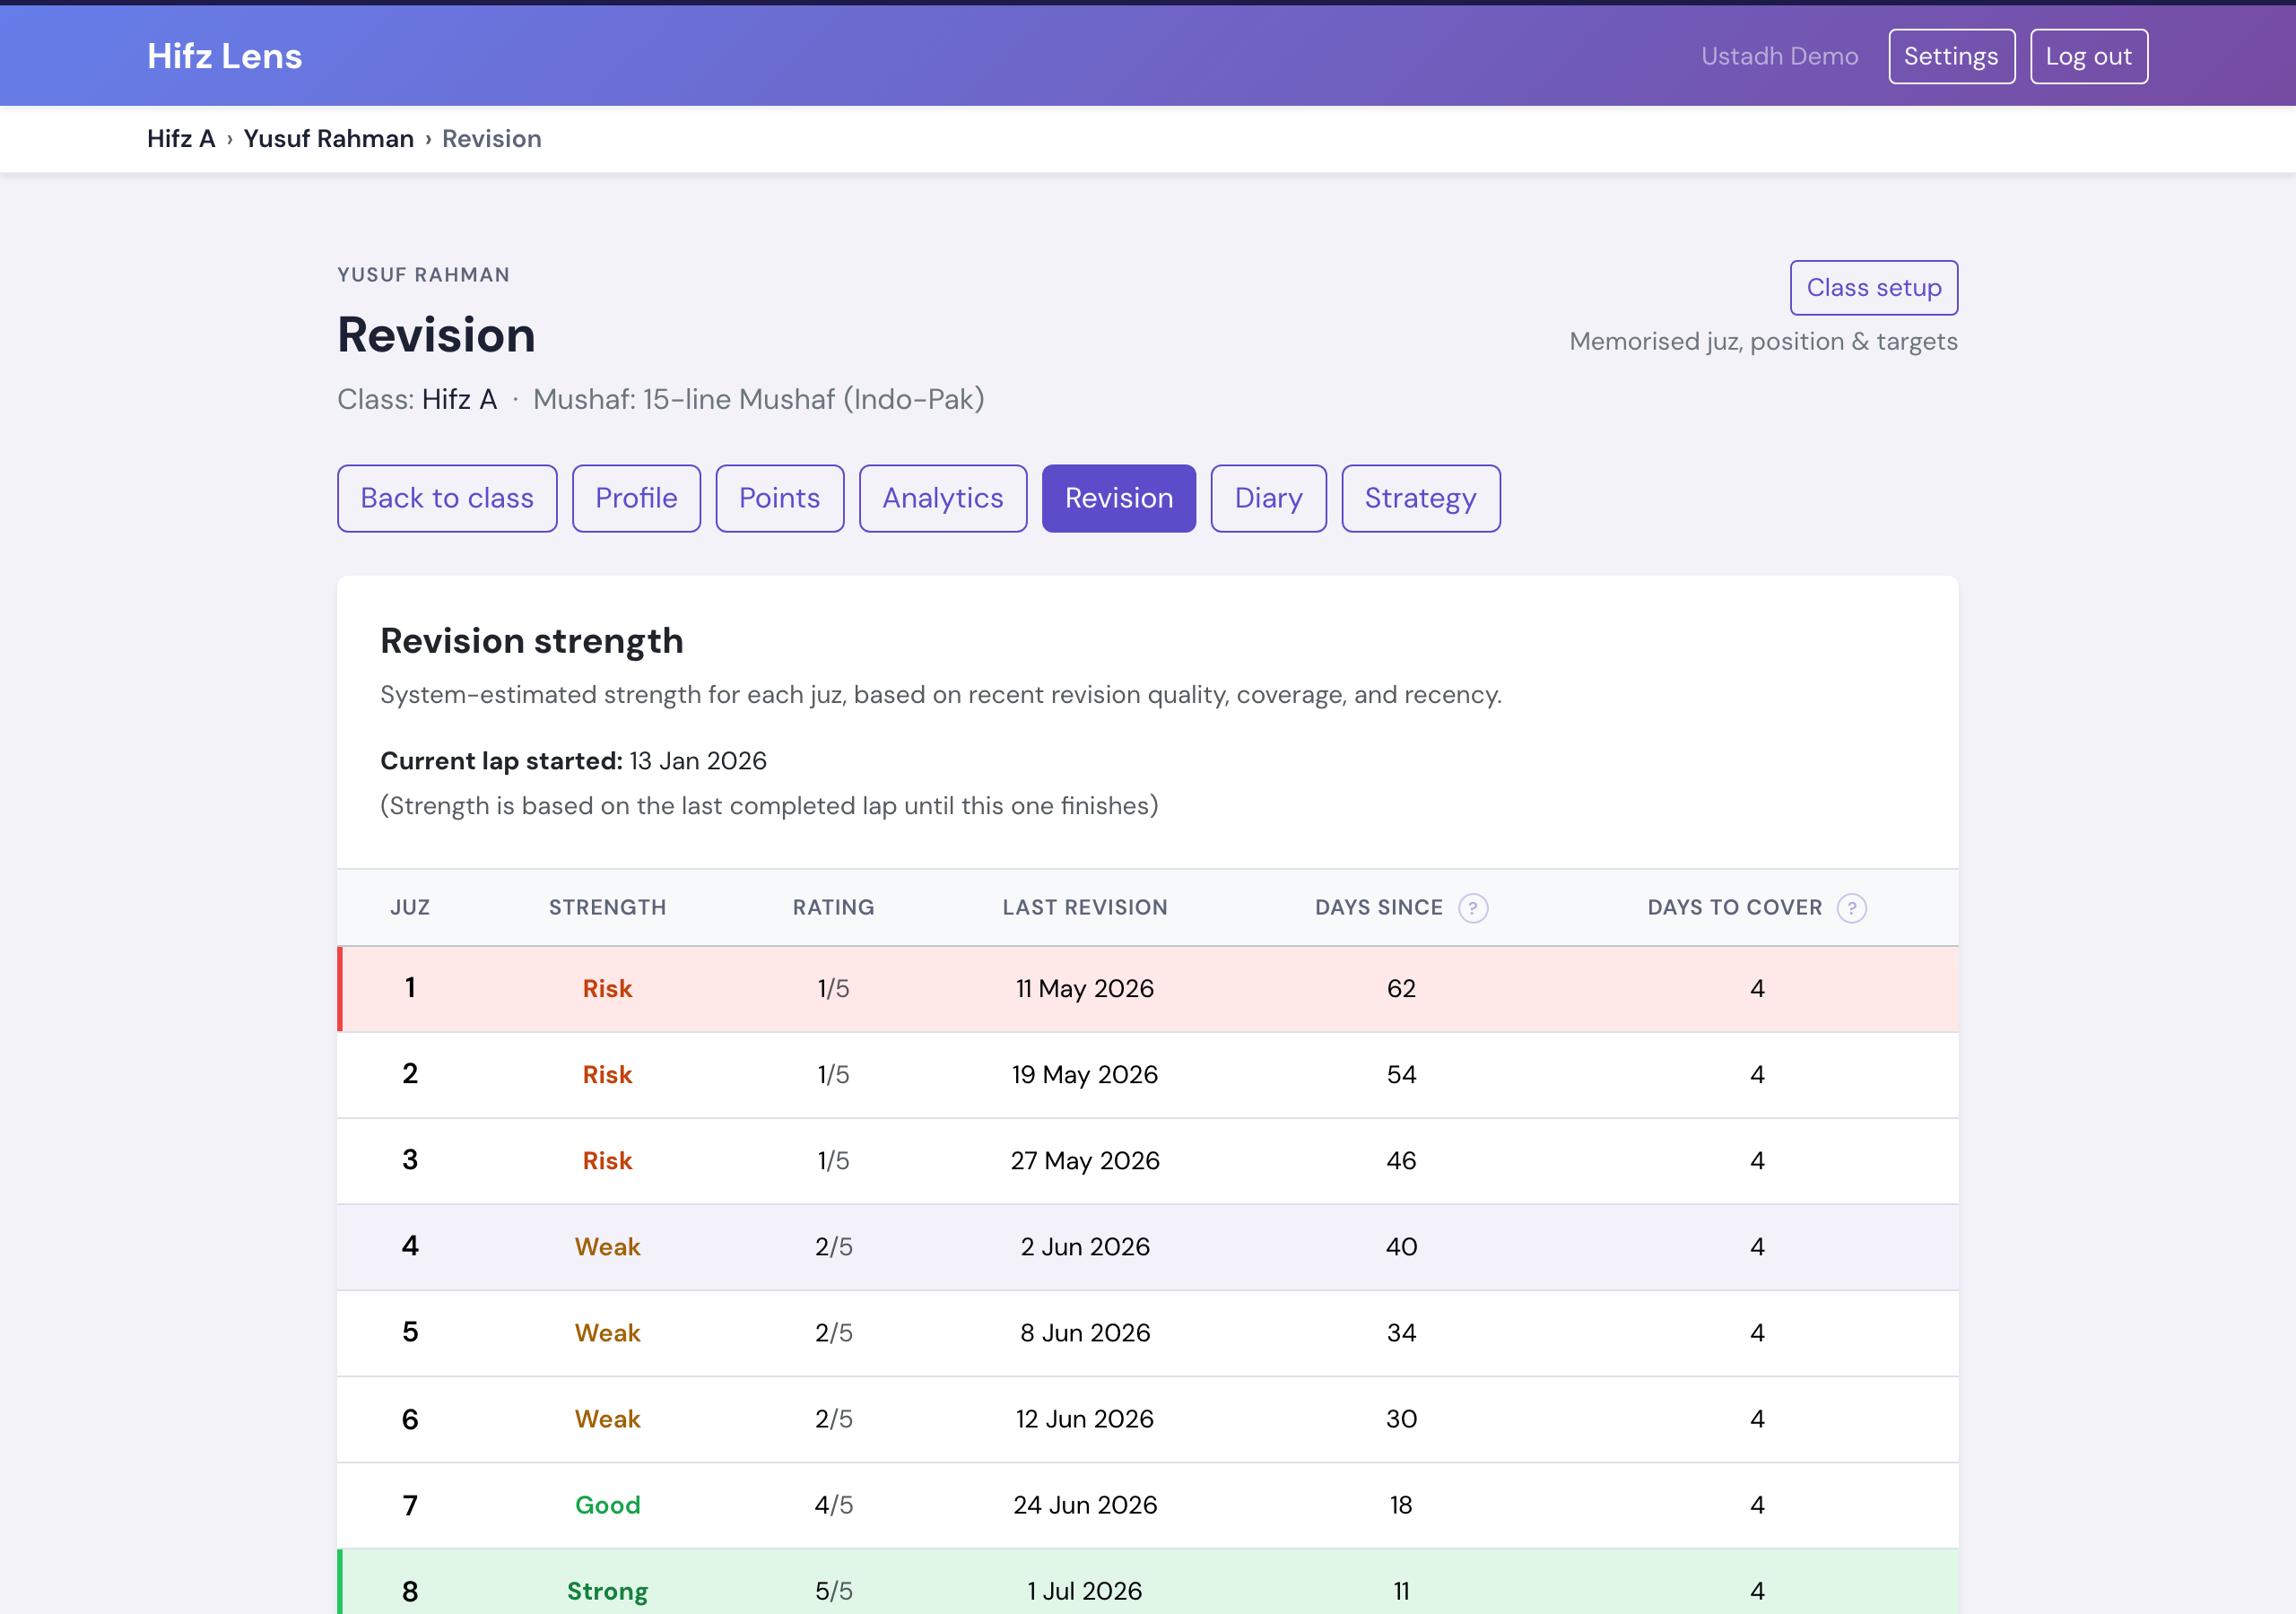Screen dimensions: 2296x1614
Task: Click date 2 Jun 2026
Action: (x=1085, y=1247)
